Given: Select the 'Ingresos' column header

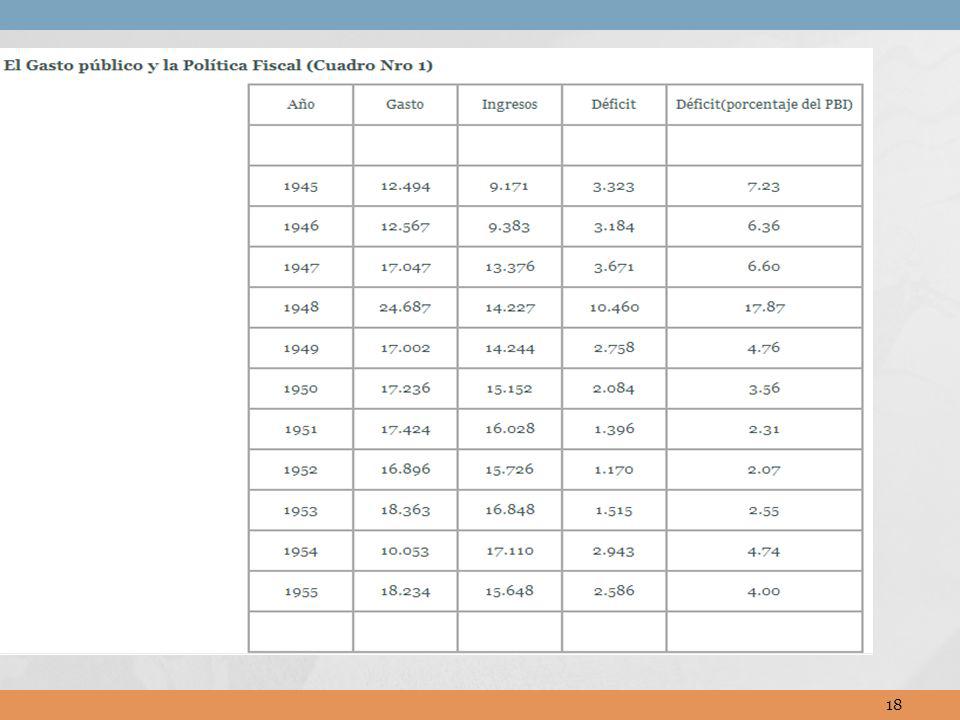Looking at the screenshot, I should click(509, 105).
